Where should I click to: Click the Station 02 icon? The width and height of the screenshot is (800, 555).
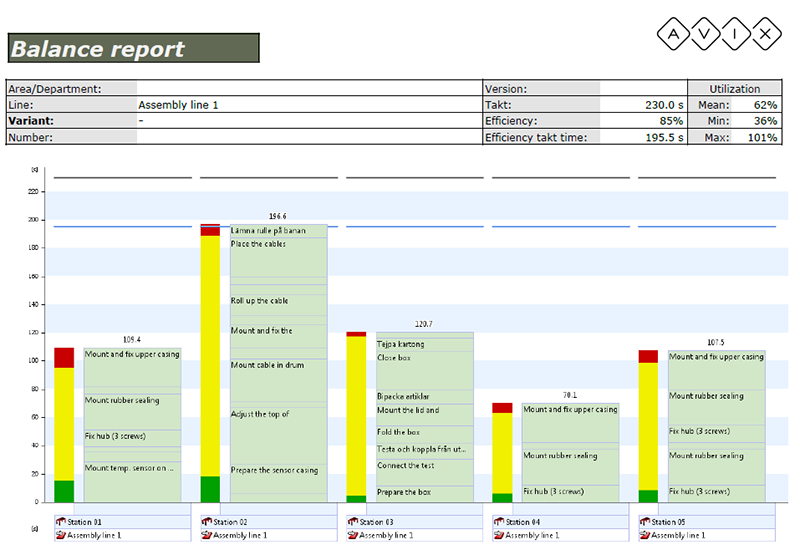click(206, 522)
